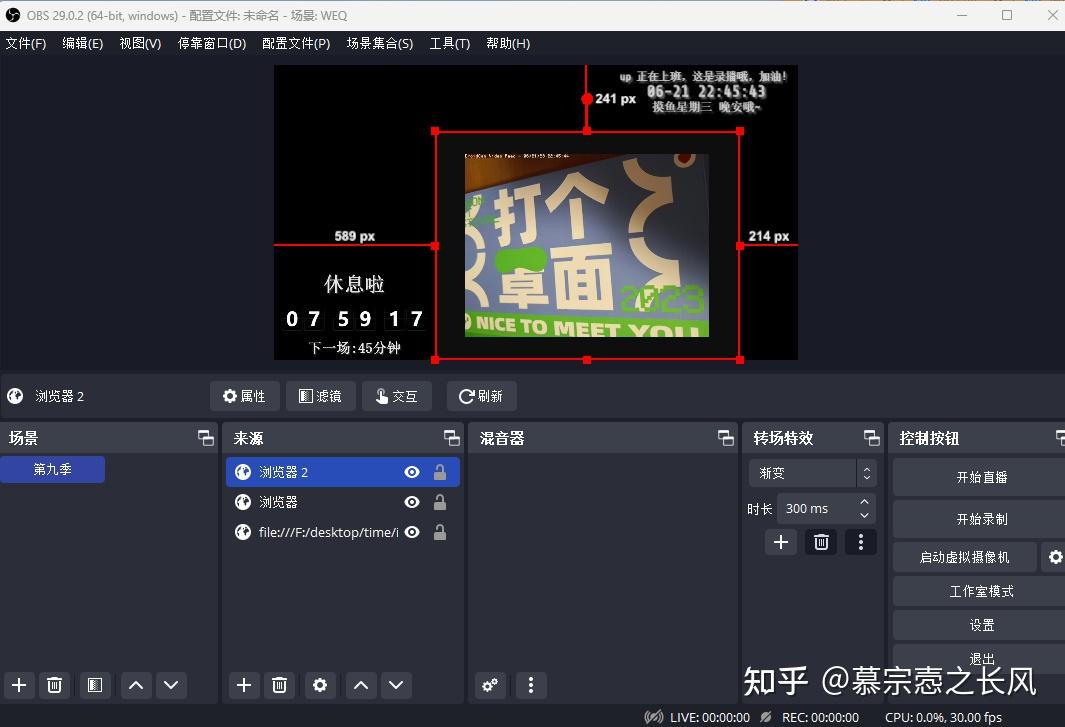Click 开始录制 start recording button

pyautogui.click(x=981, y=519)
